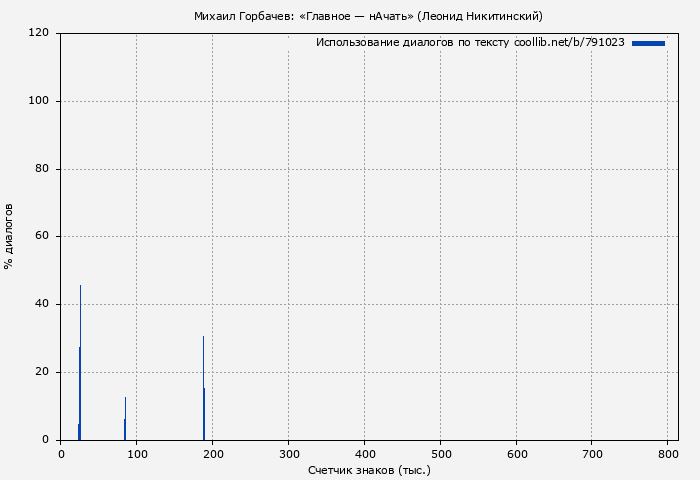The width and height of the screenshot is (700, 480).
Task: Click the y-axis tick label 120
Action: 40,33
